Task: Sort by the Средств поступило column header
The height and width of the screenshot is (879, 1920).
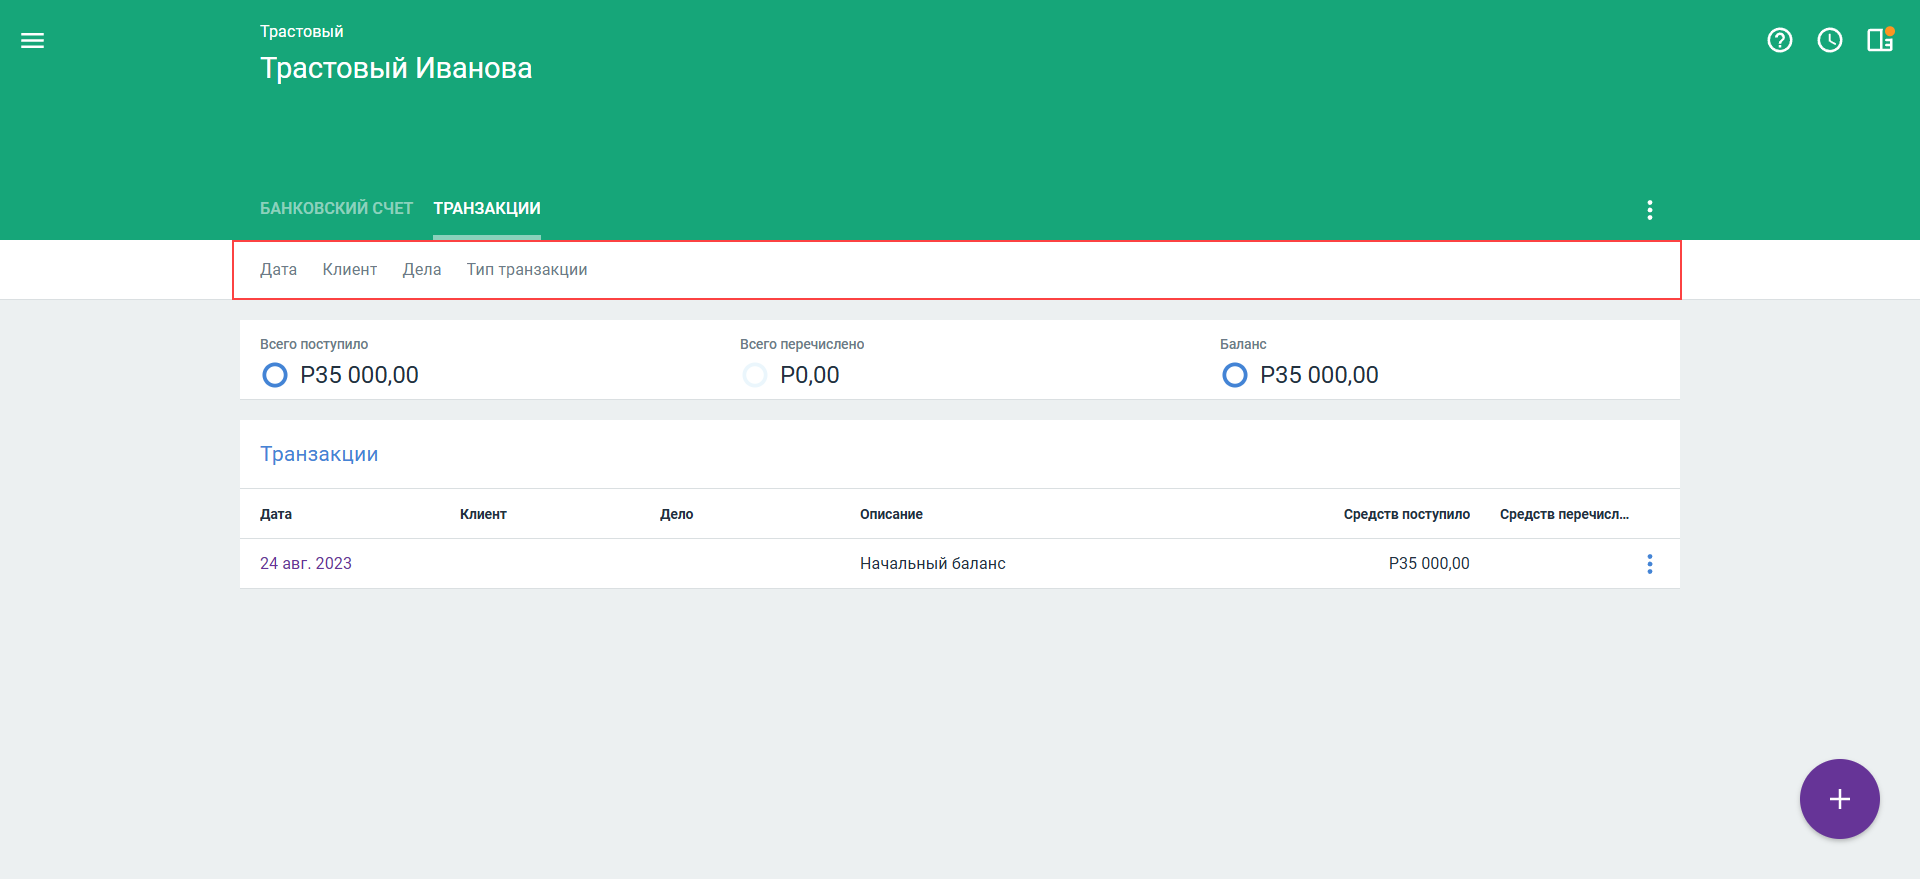Action: tap(1406, 514)
